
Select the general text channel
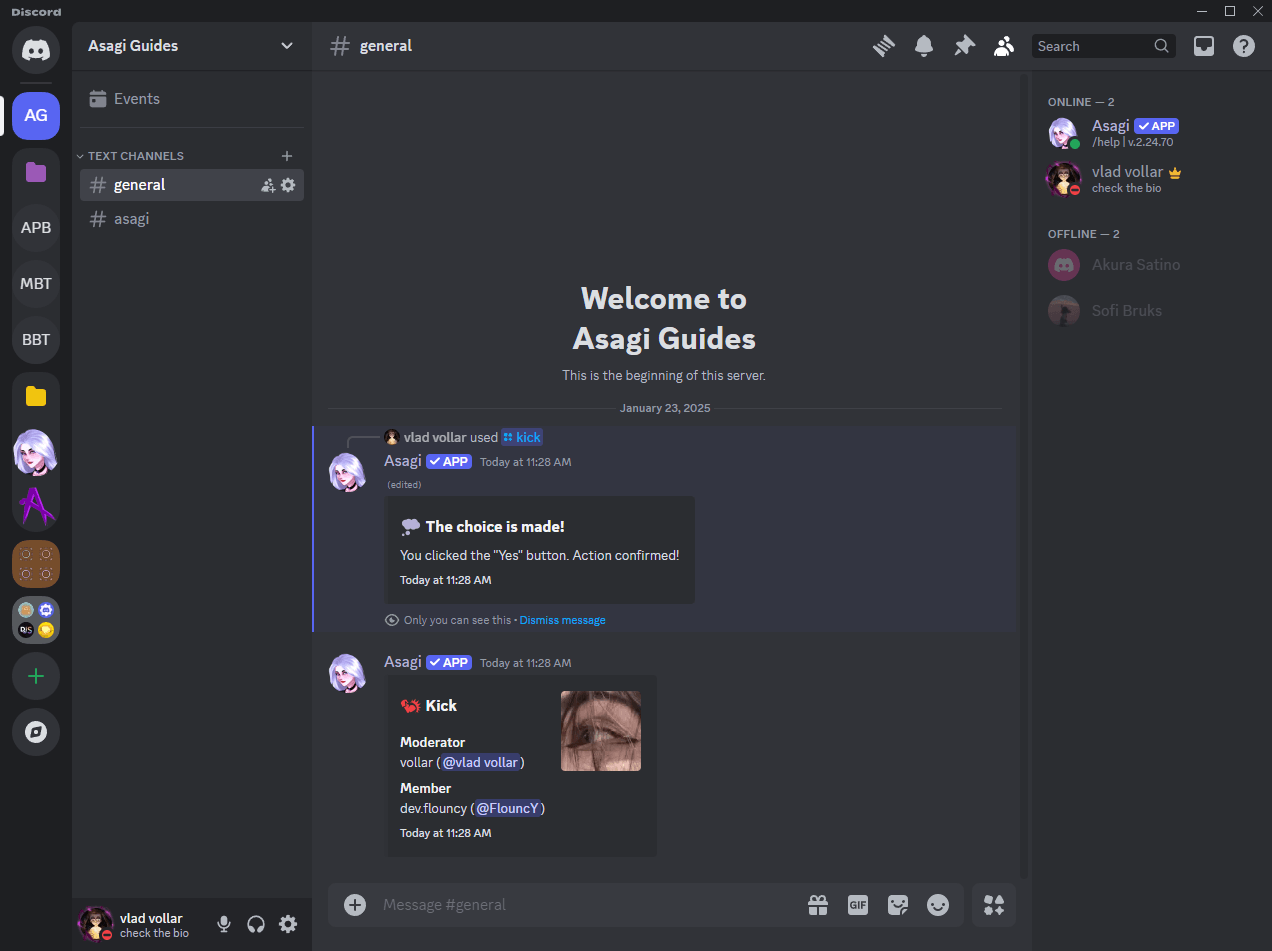click(192, 185)
